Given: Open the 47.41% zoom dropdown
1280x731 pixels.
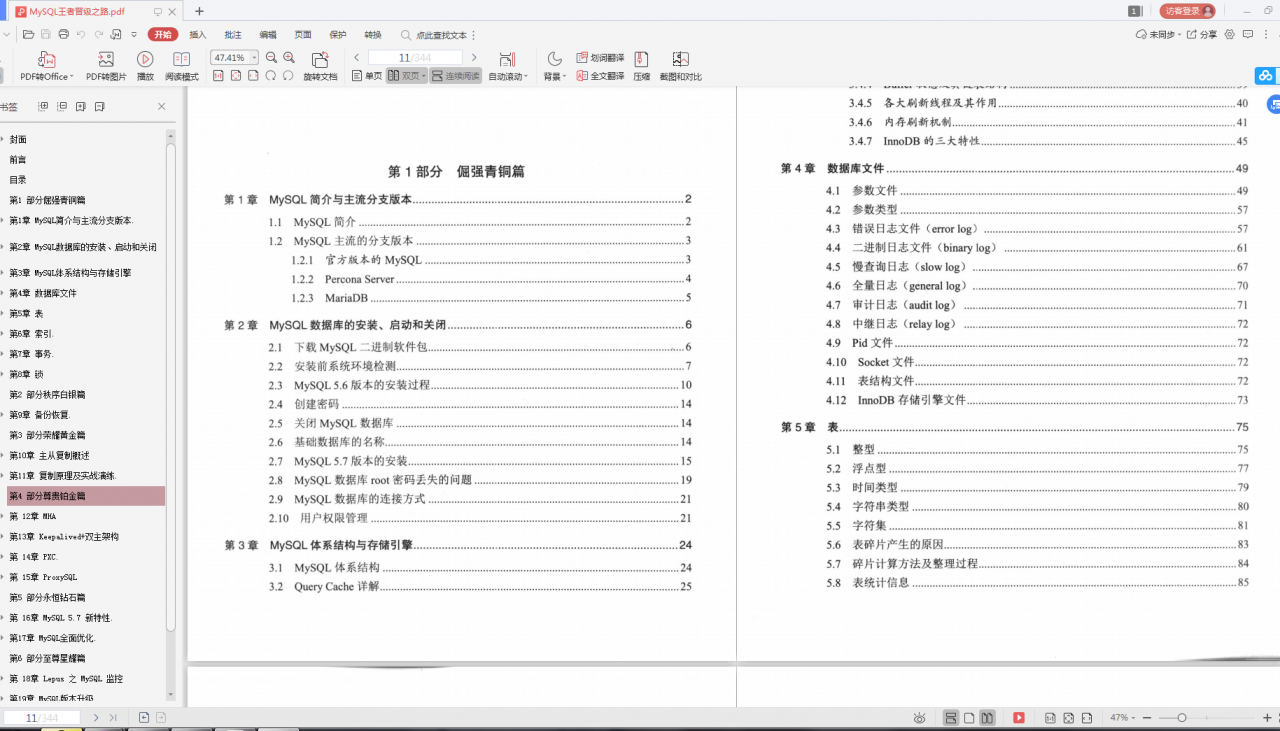Looking at the screenshot, I should point(254,58).
